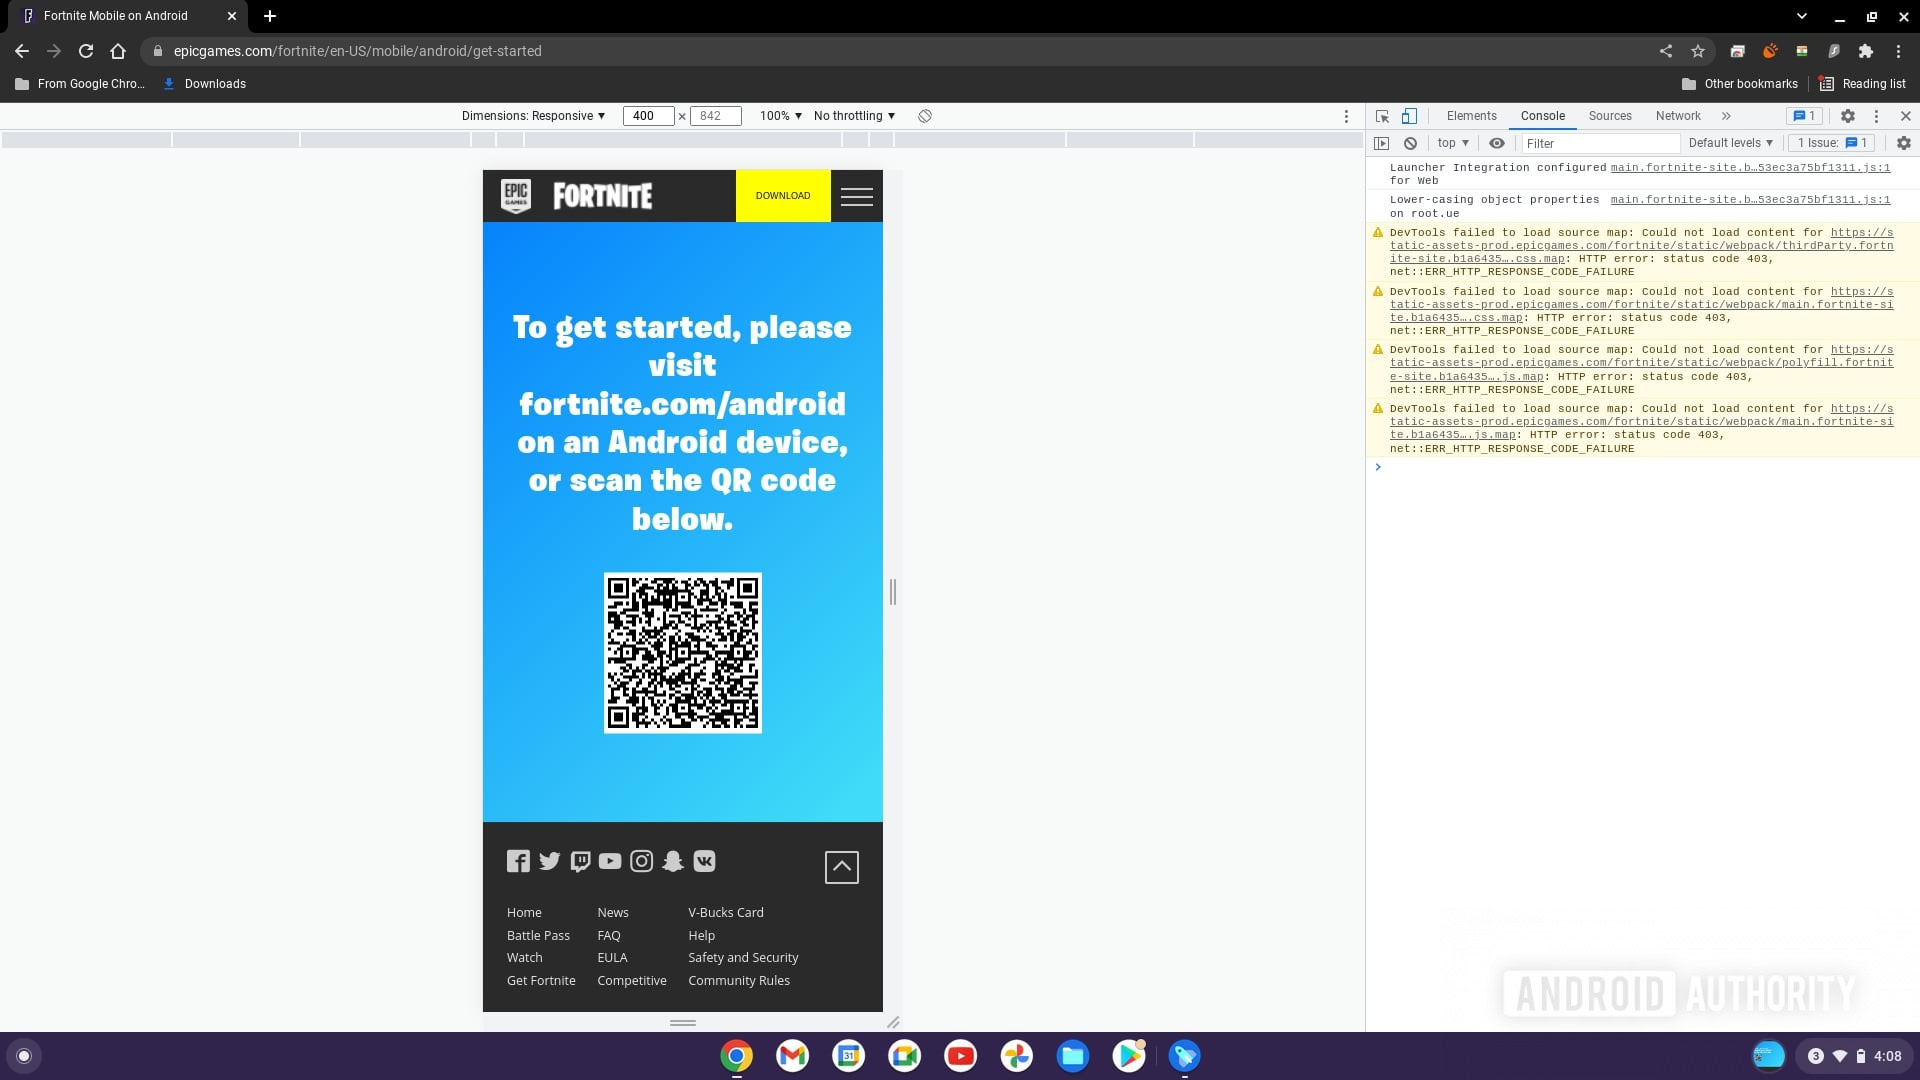The image size is (1920, 1080).
Task: Expand the Dimensions Responsive dropdown
Action: (533, 116)
